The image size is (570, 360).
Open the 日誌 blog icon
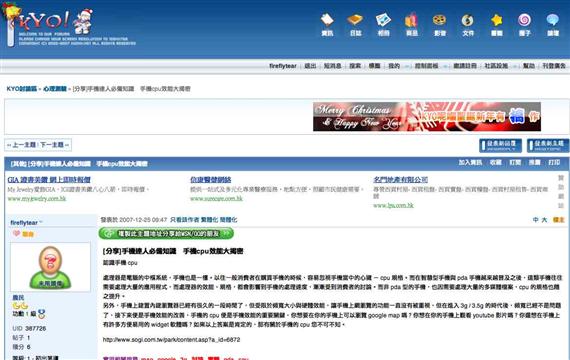(x=355, y=25)
